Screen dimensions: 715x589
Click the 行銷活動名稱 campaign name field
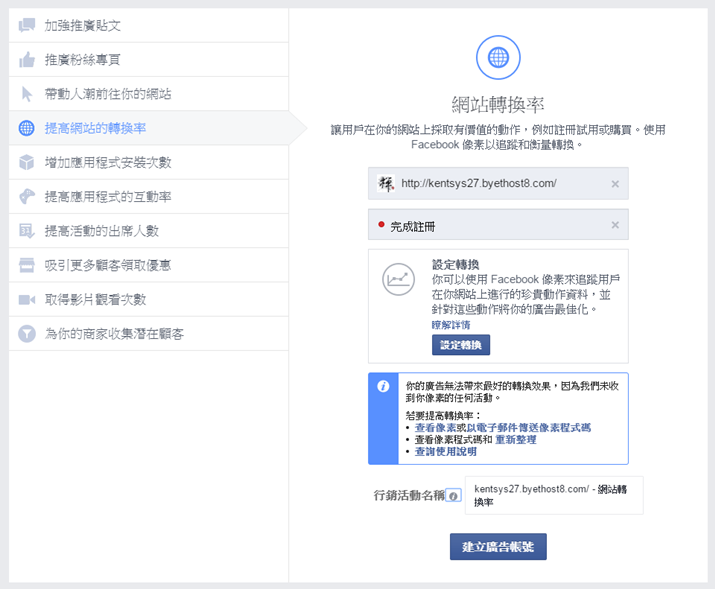pyautogui.click(x=554, y=495)
